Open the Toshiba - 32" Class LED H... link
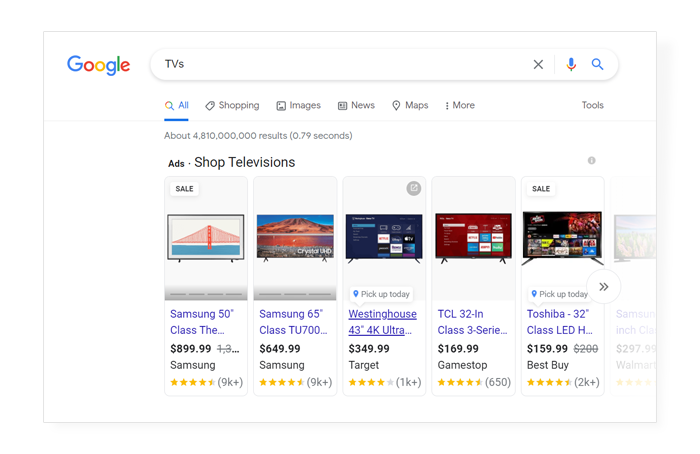 coord(560,322)
